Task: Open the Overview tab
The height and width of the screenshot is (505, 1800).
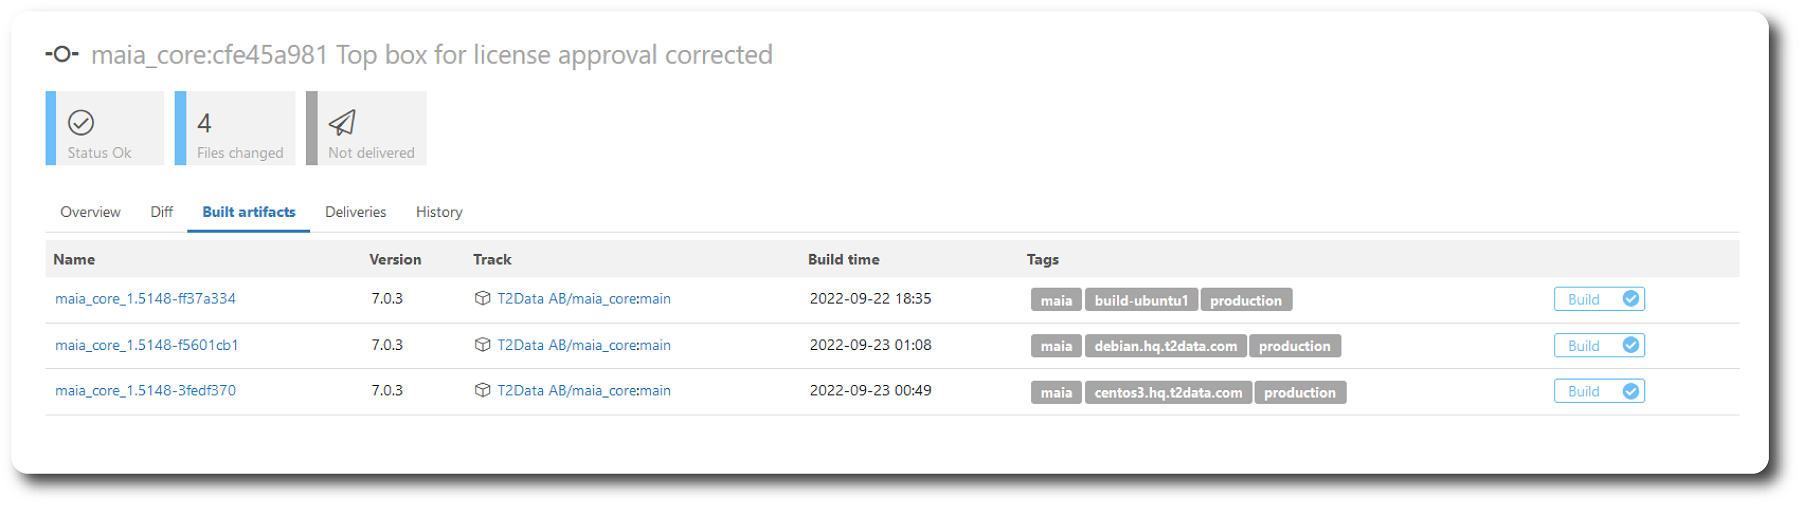Action: (90, 212)
